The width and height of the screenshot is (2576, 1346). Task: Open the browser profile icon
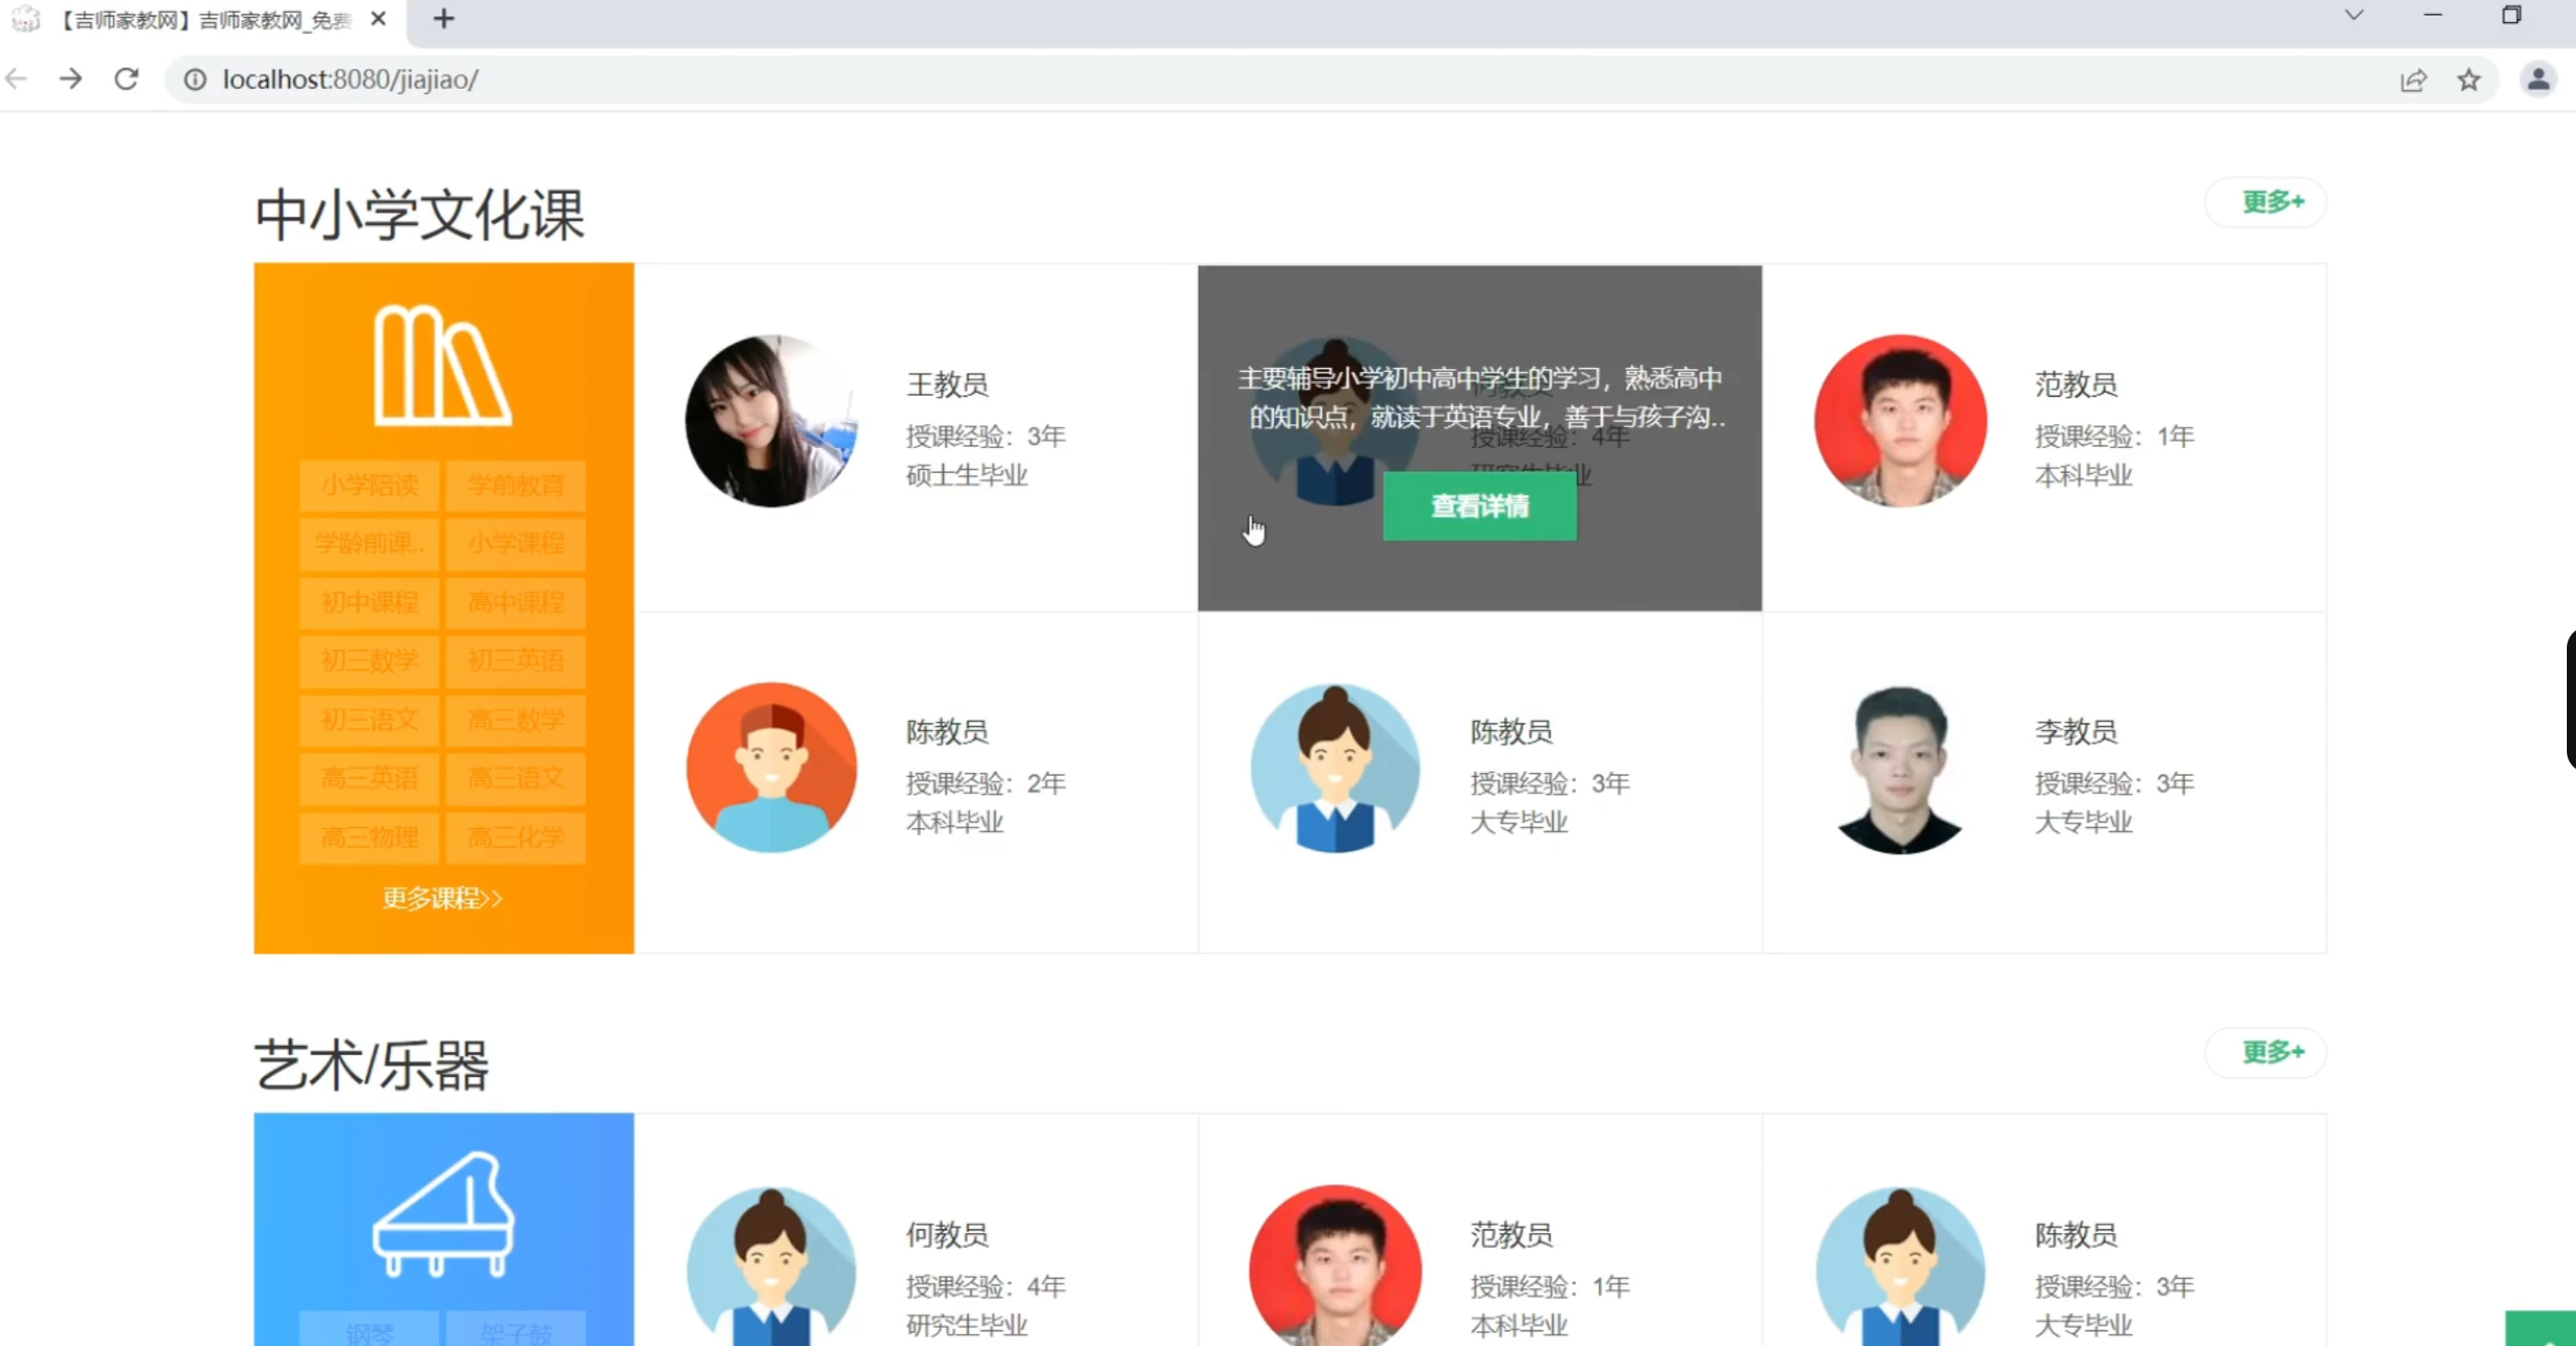click(x=2537, y=80)
